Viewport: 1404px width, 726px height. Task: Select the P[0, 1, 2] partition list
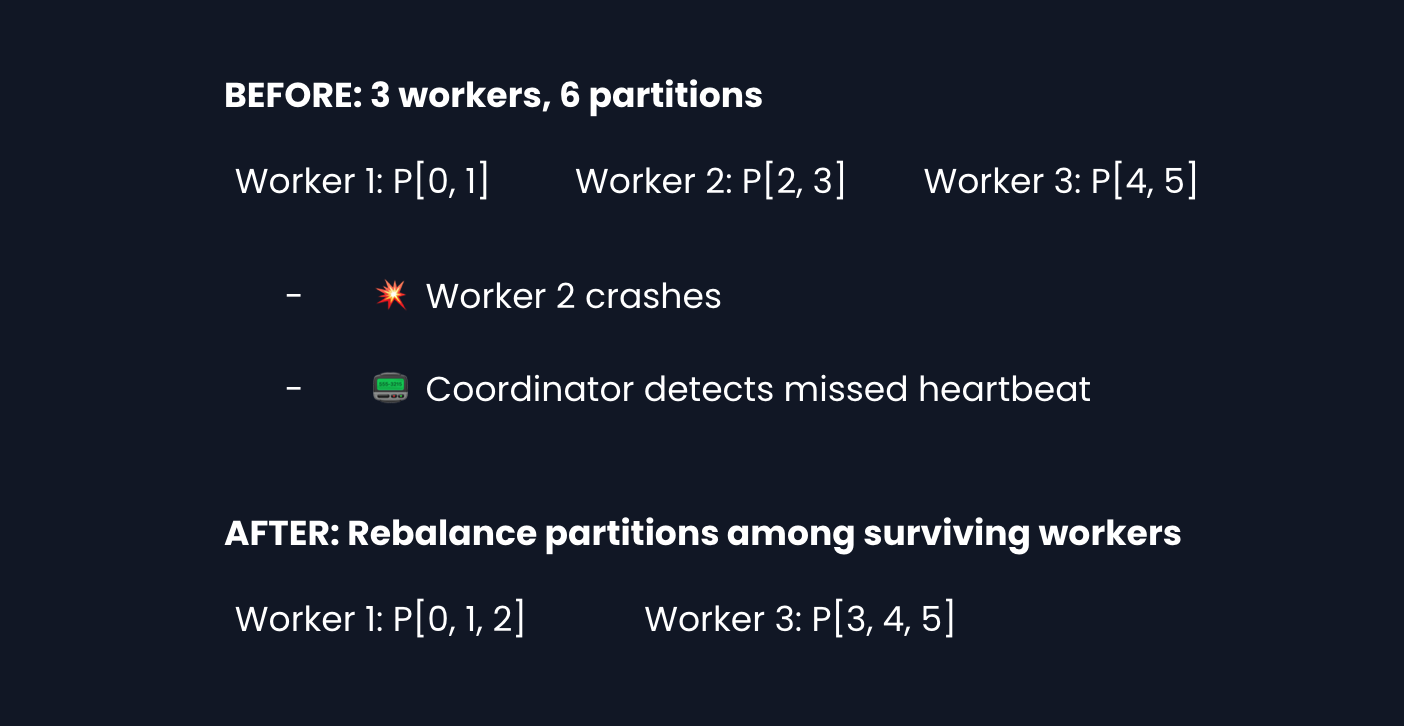(x=459, y=619)
